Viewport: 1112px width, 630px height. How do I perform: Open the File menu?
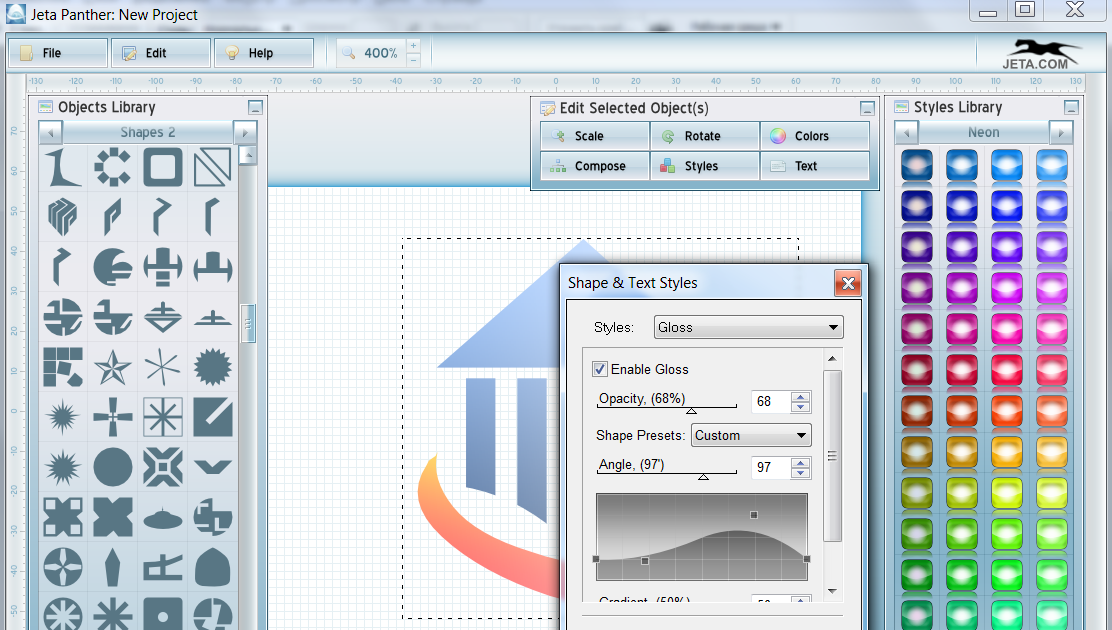tap(58, 53)
